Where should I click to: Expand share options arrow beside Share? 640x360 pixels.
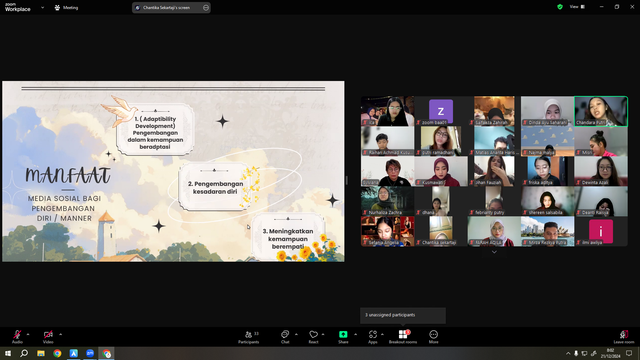coord(356,334)
